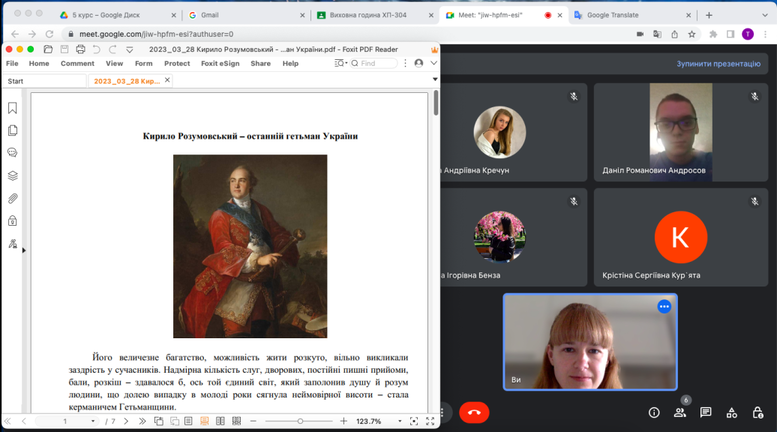The width and height of the screenshot is (777, 432).
Task: Expand the quick access toolbar customize arrow
Action: tap(130, 49)
